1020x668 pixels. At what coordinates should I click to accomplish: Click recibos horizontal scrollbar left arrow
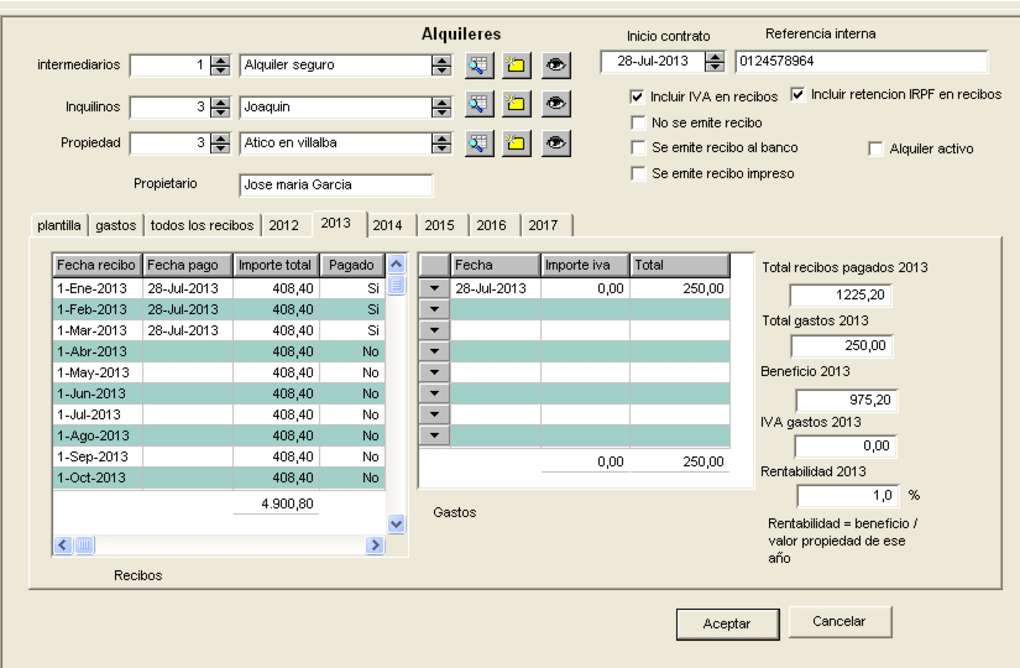[63, 545]
